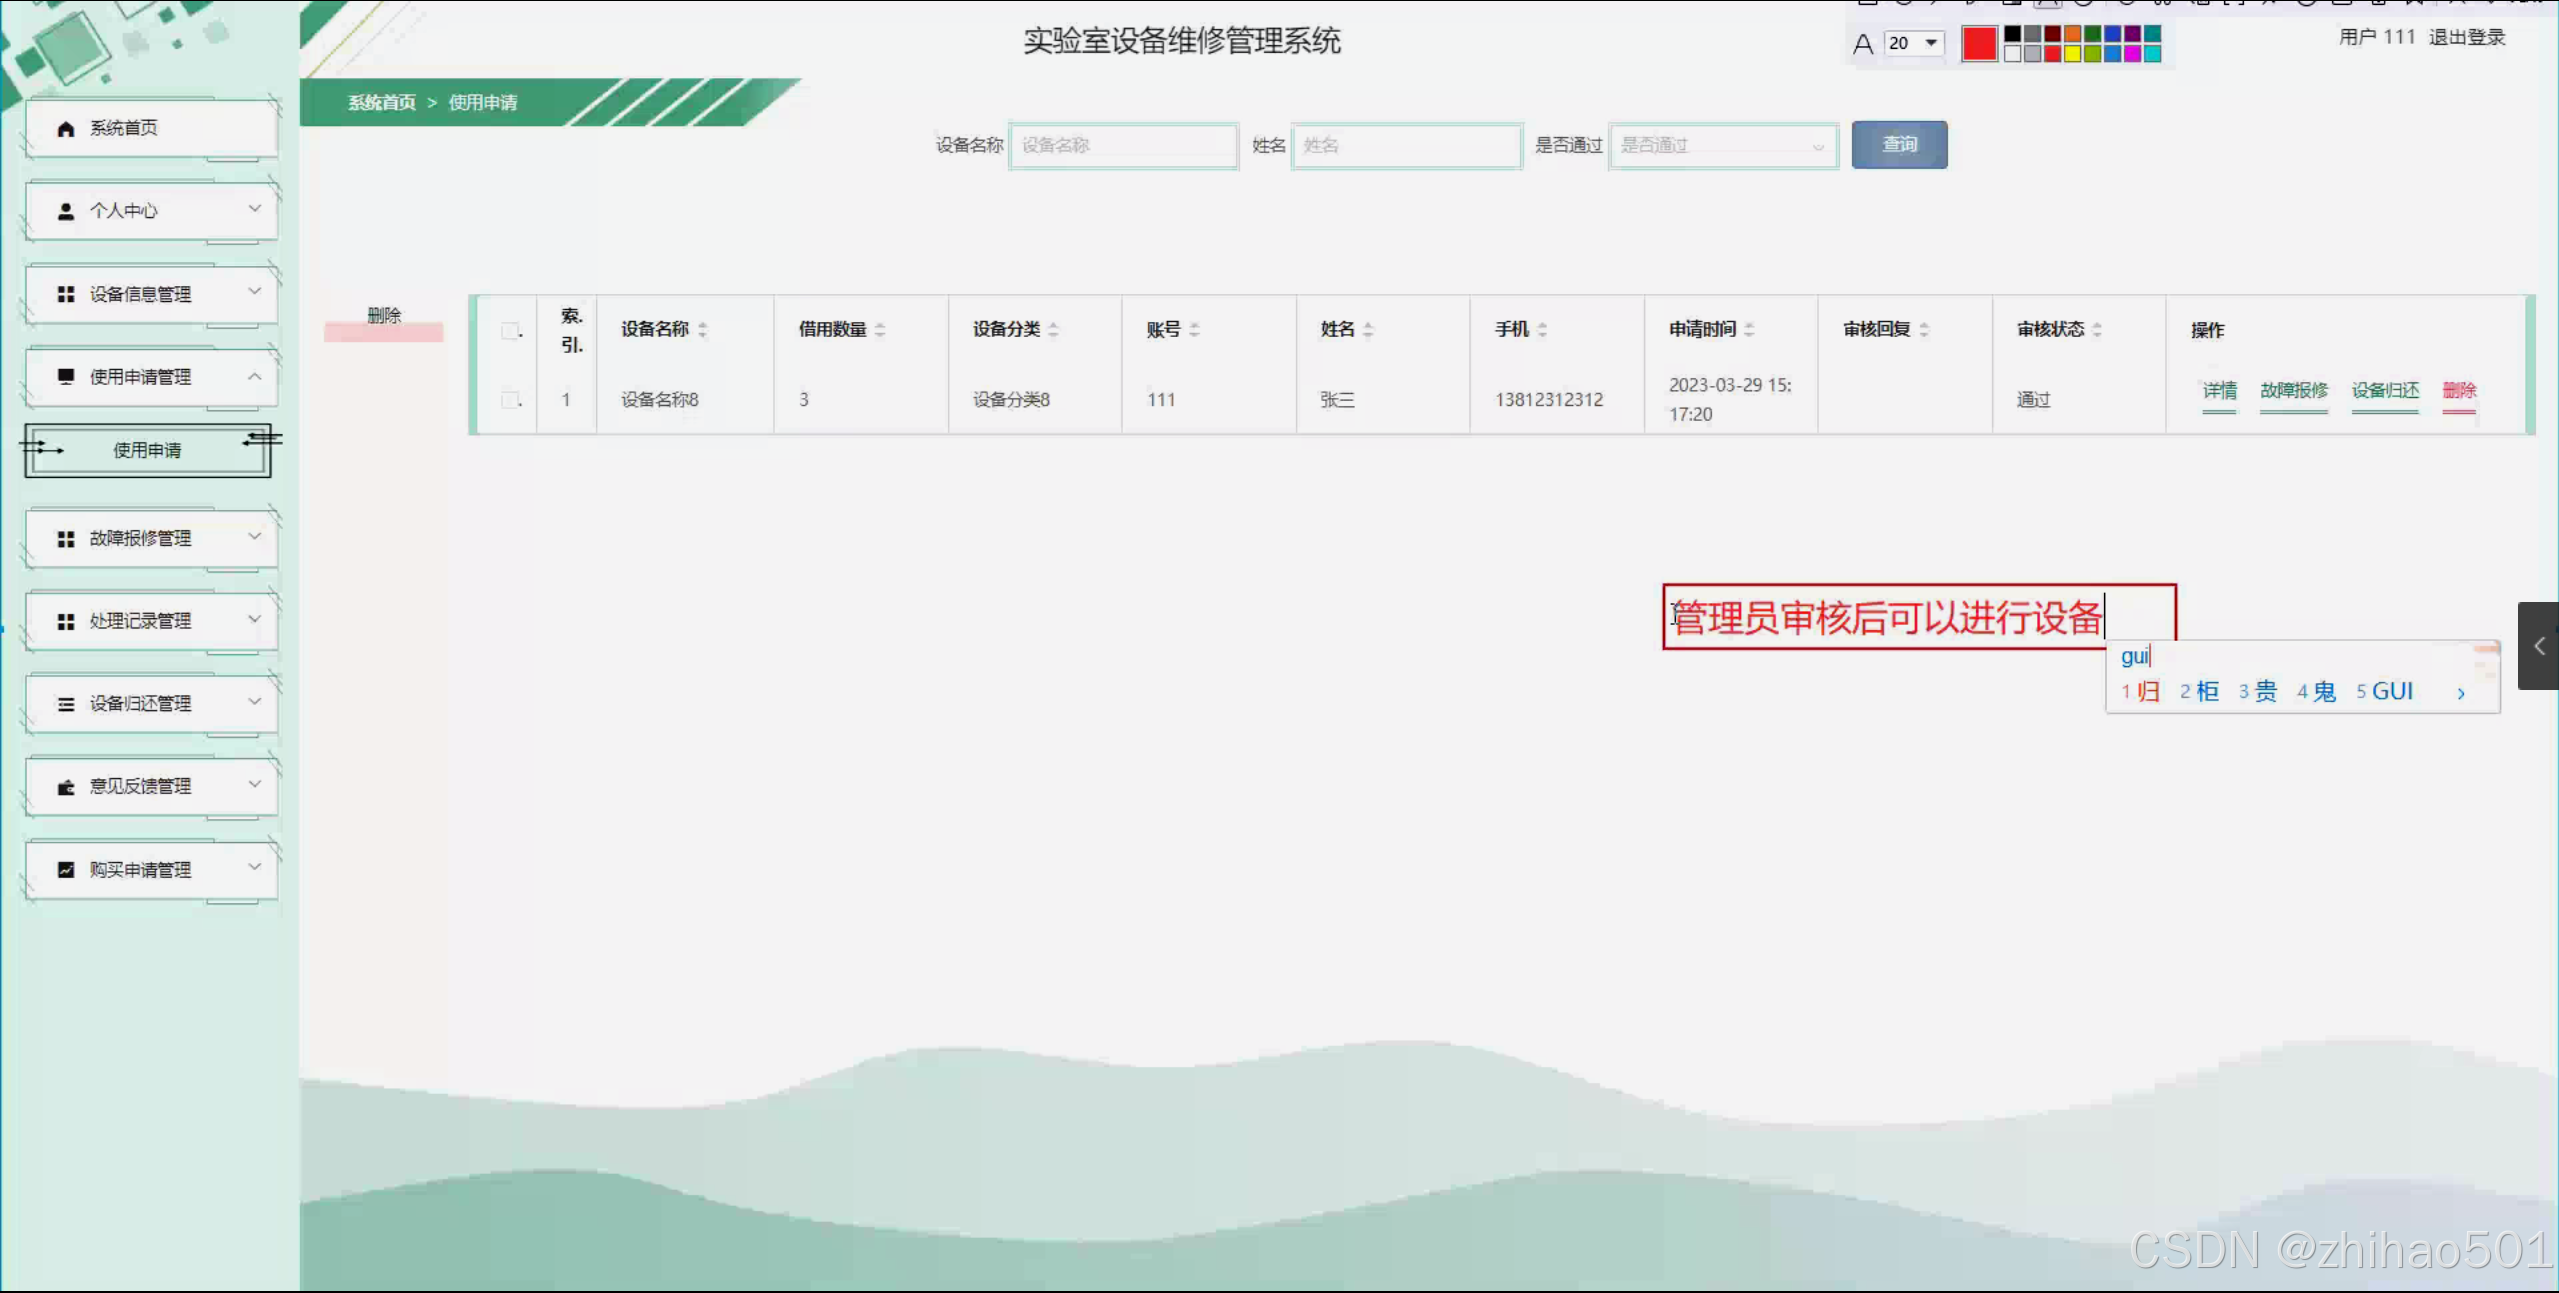This screenshot has height=1293, width=2559.
Task: Click the grid icon beside 故障报修管理
Action: (x=66, y=539)
